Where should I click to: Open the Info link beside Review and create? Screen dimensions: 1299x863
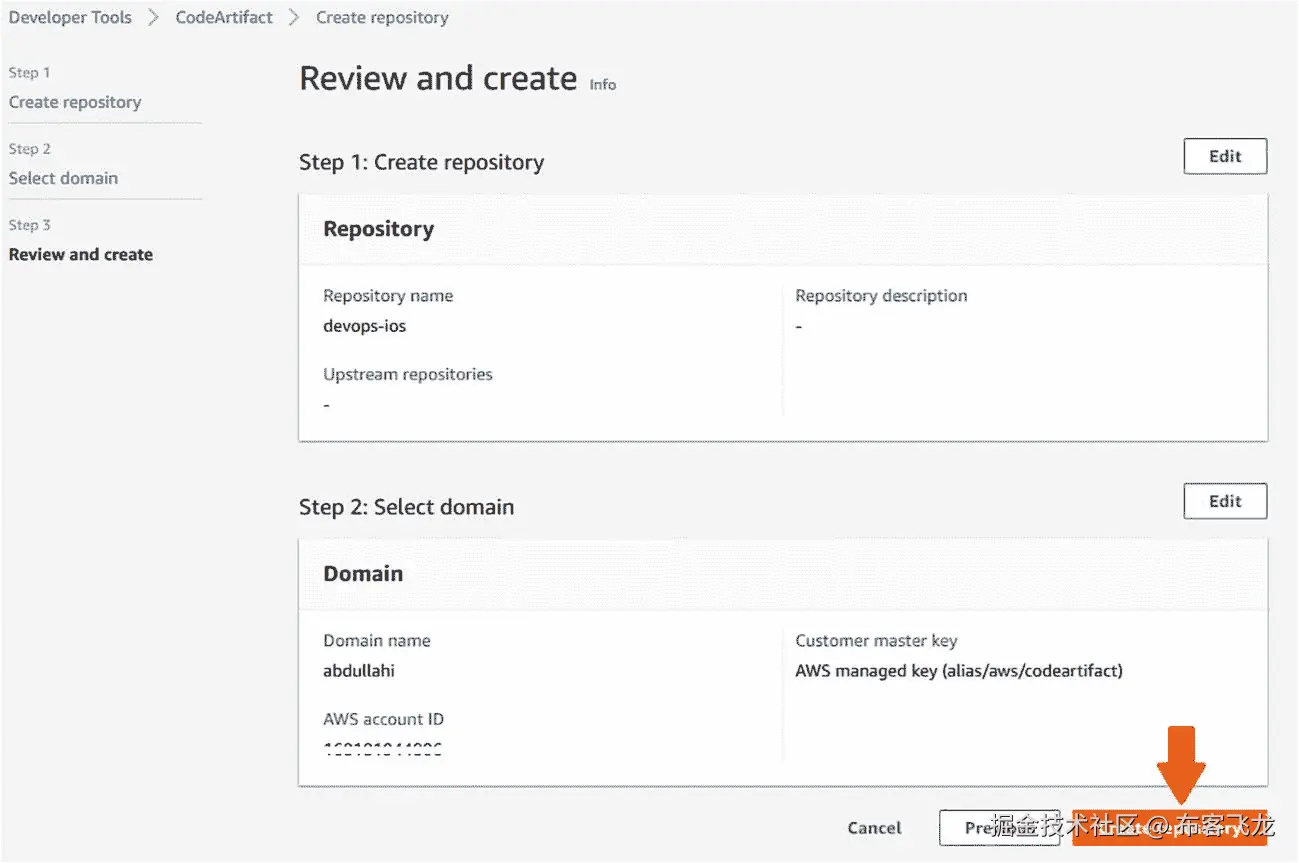(x=602, y=85)
